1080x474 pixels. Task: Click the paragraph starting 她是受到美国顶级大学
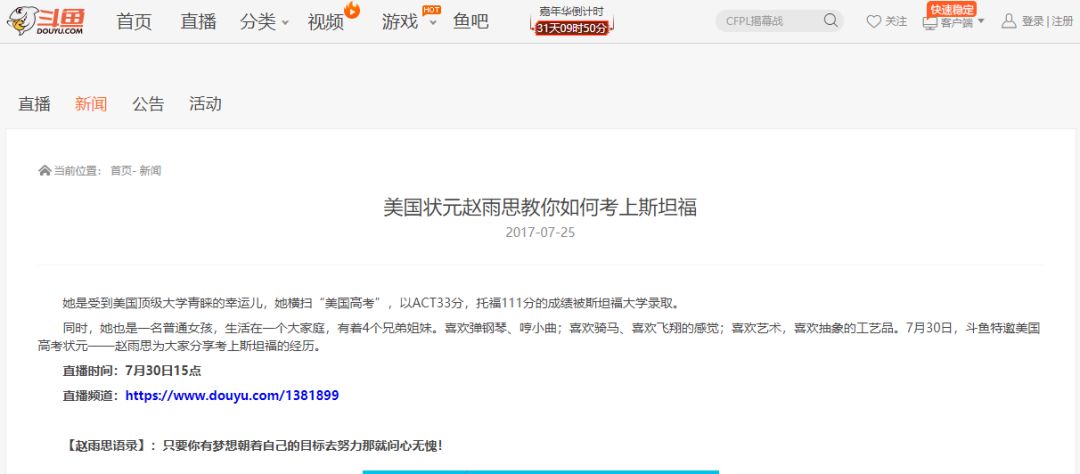pos(371,303)
